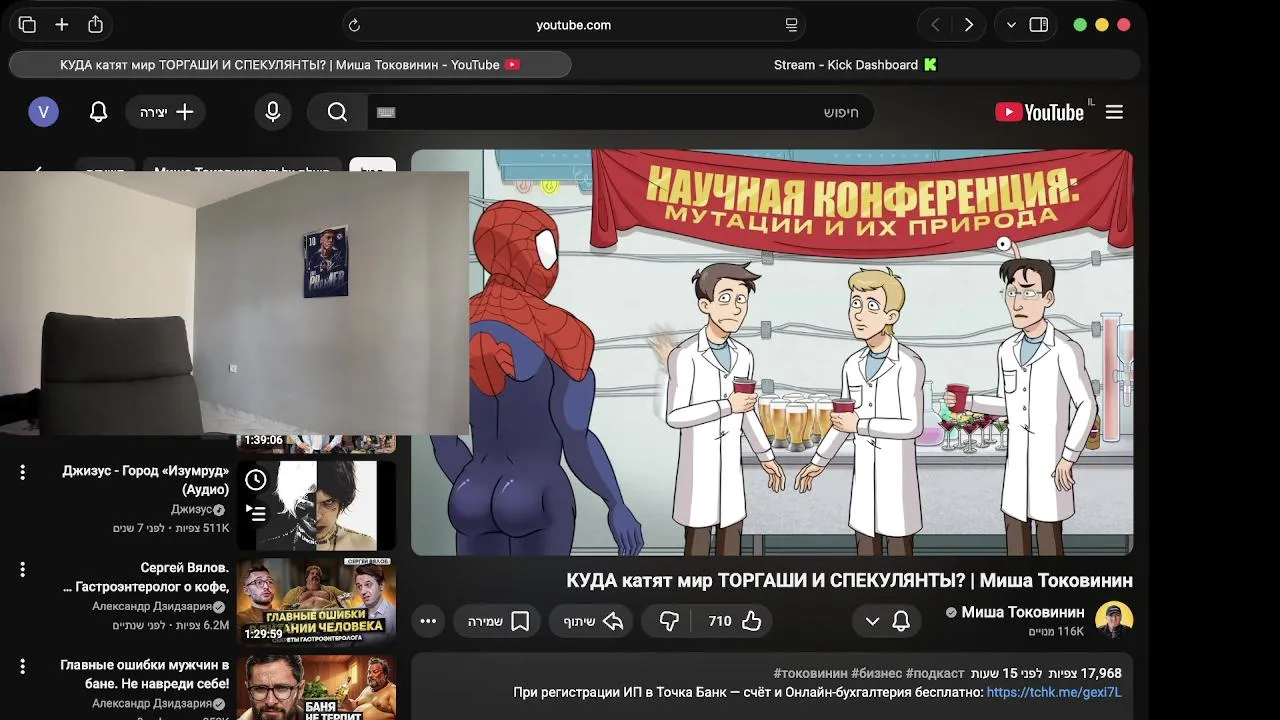1280x720 pixels.
Task: Open the on-screen keyboard icon
Action: pos(386,112)
